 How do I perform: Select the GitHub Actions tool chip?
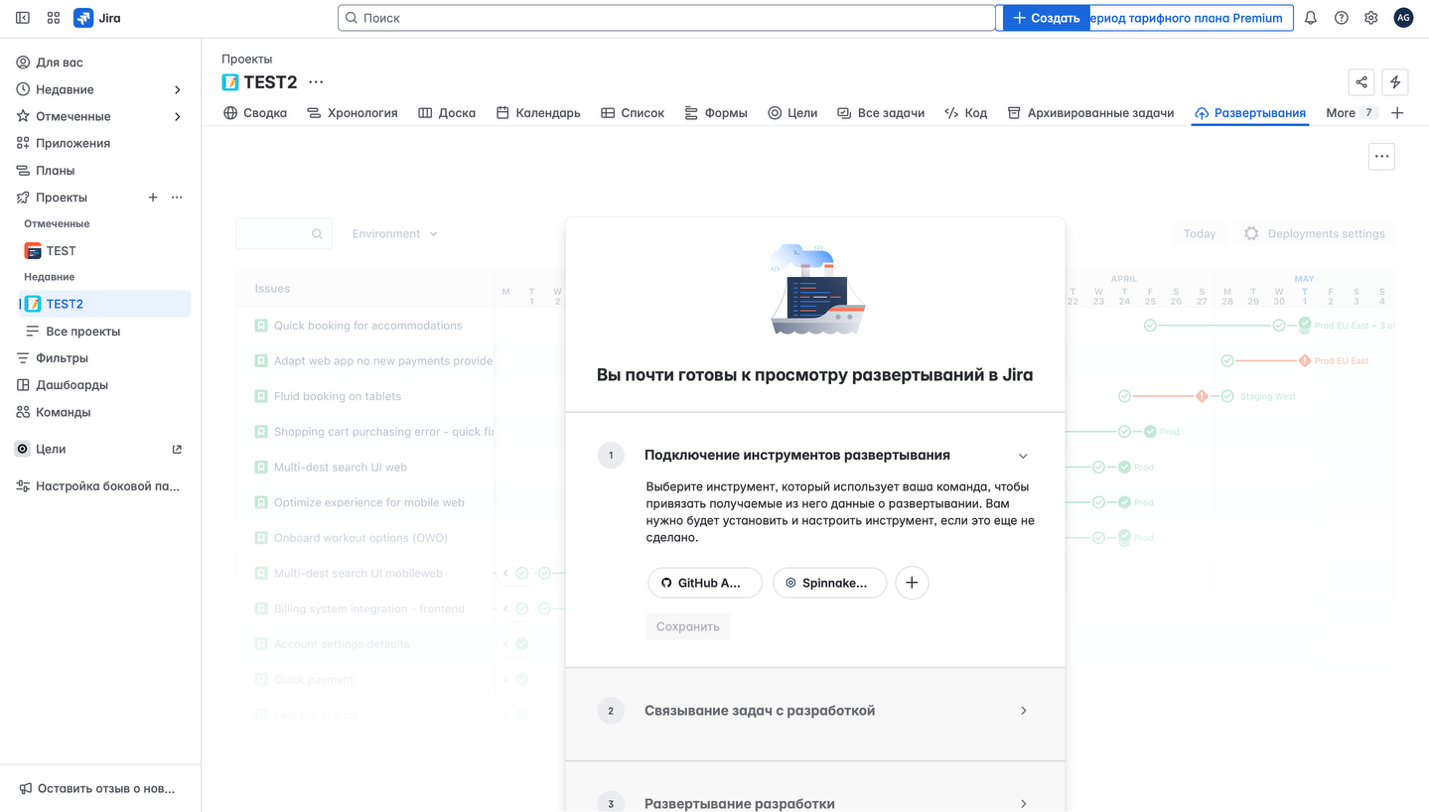[704, 583]
